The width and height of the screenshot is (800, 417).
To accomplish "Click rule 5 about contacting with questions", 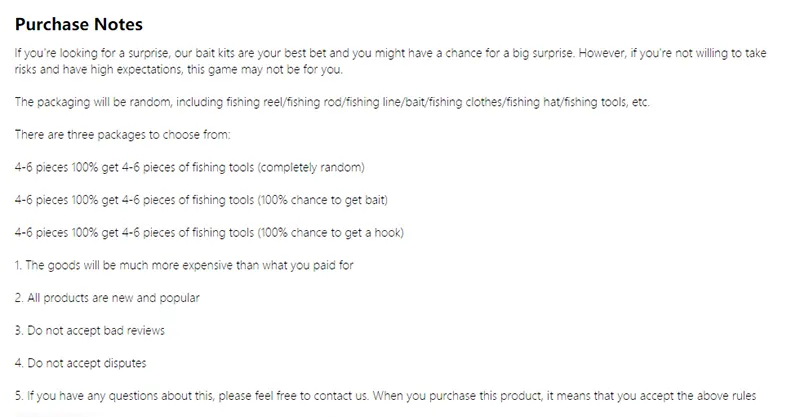I will [x=391, y=395].
